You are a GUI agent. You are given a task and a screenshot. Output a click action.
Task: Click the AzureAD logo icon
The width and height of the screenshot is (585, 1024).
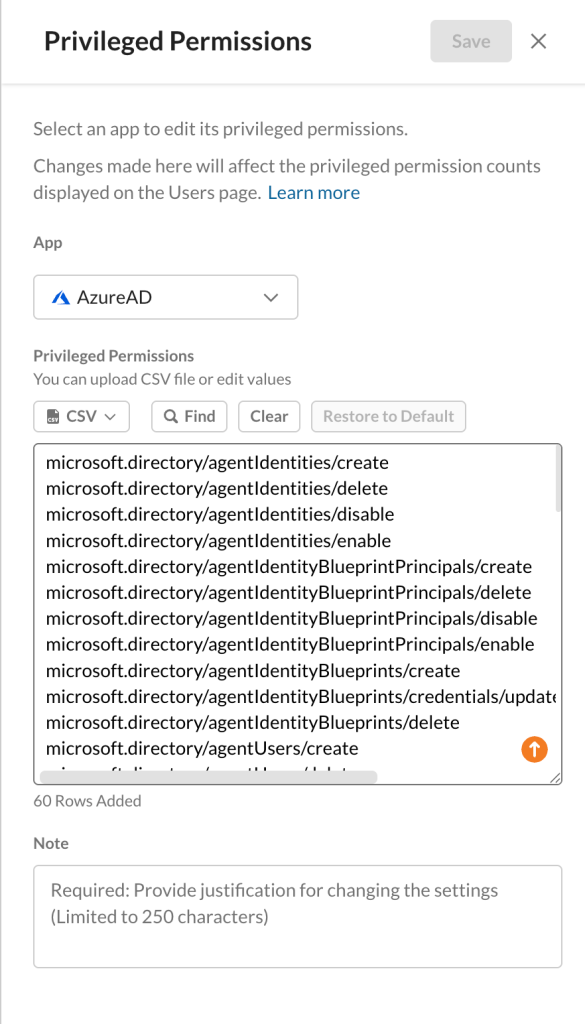click(61, 298)
